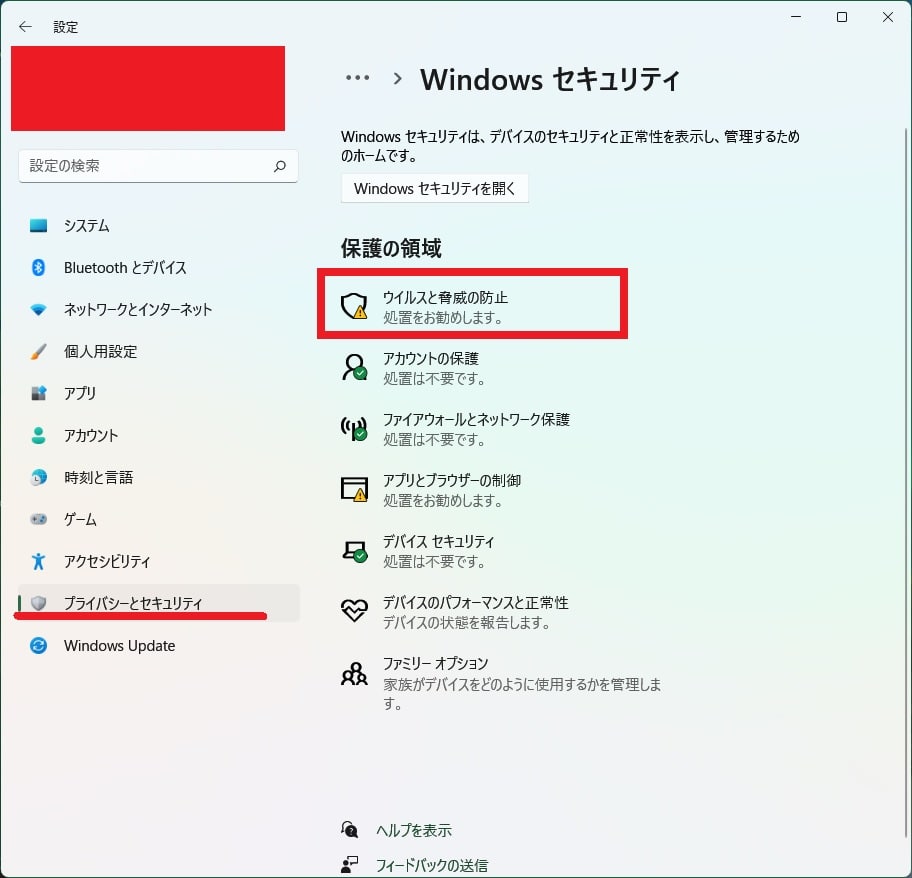Click the アカウント person icon
This screenshot has height=878, width=912.
point(38,436)
